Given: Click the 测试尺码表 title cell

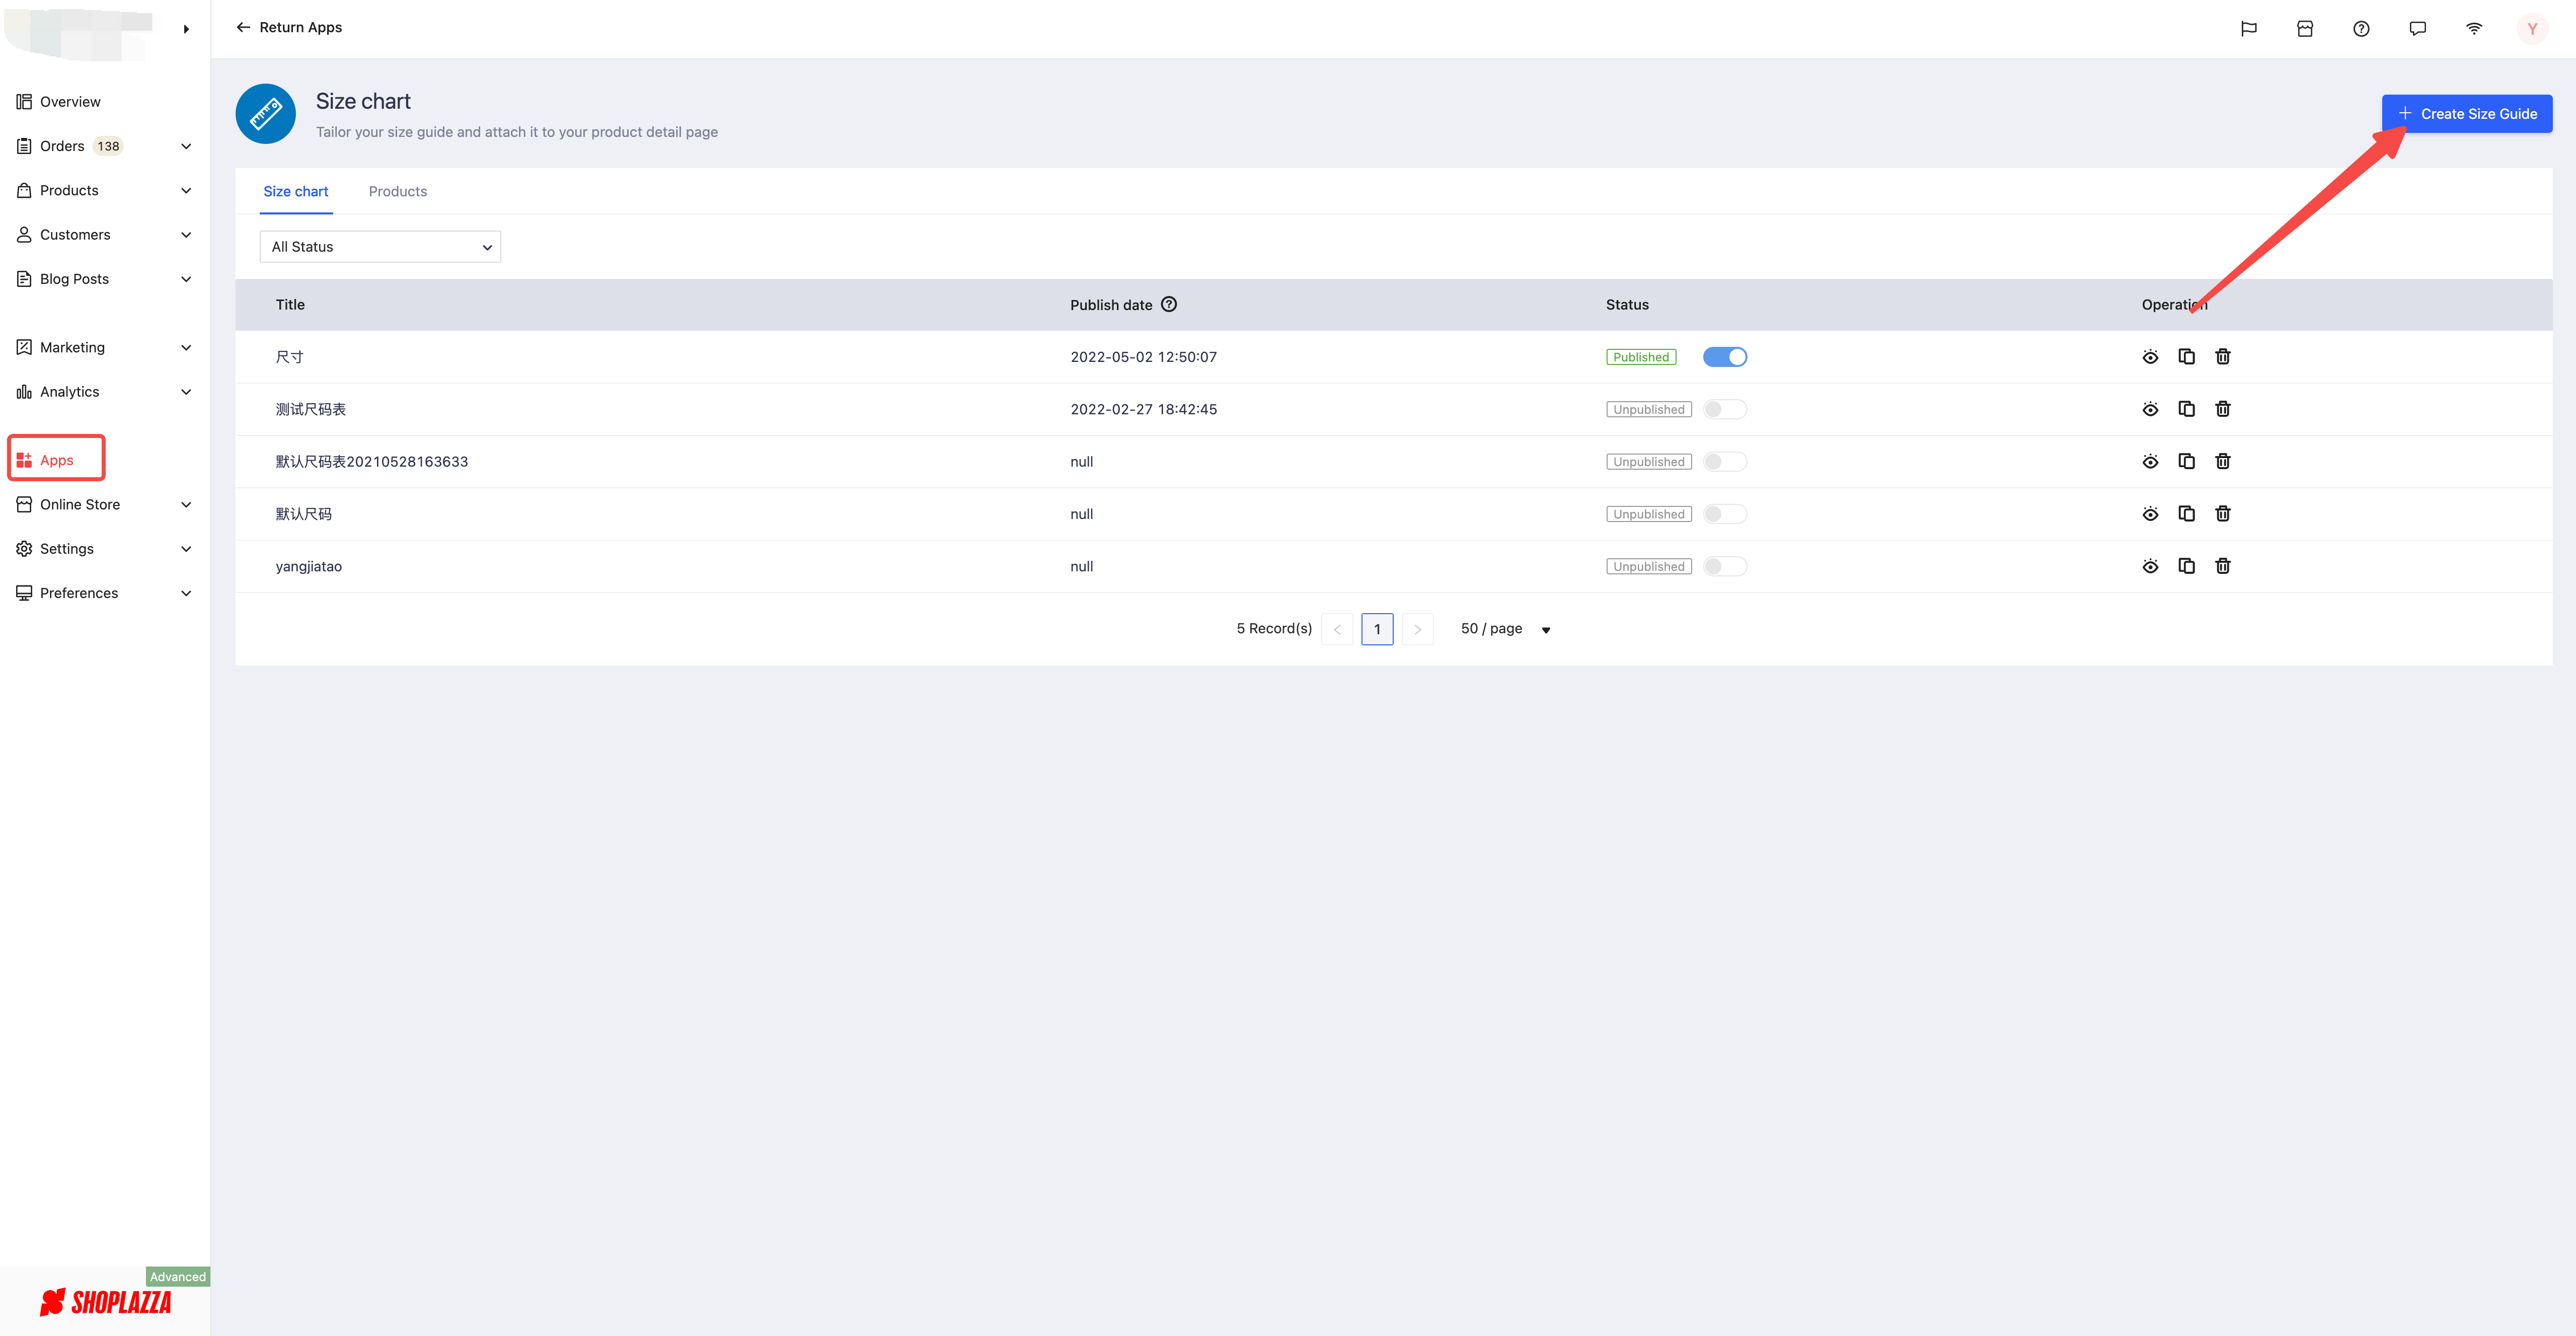Looking at the screenshot, I should pos(311,409).
